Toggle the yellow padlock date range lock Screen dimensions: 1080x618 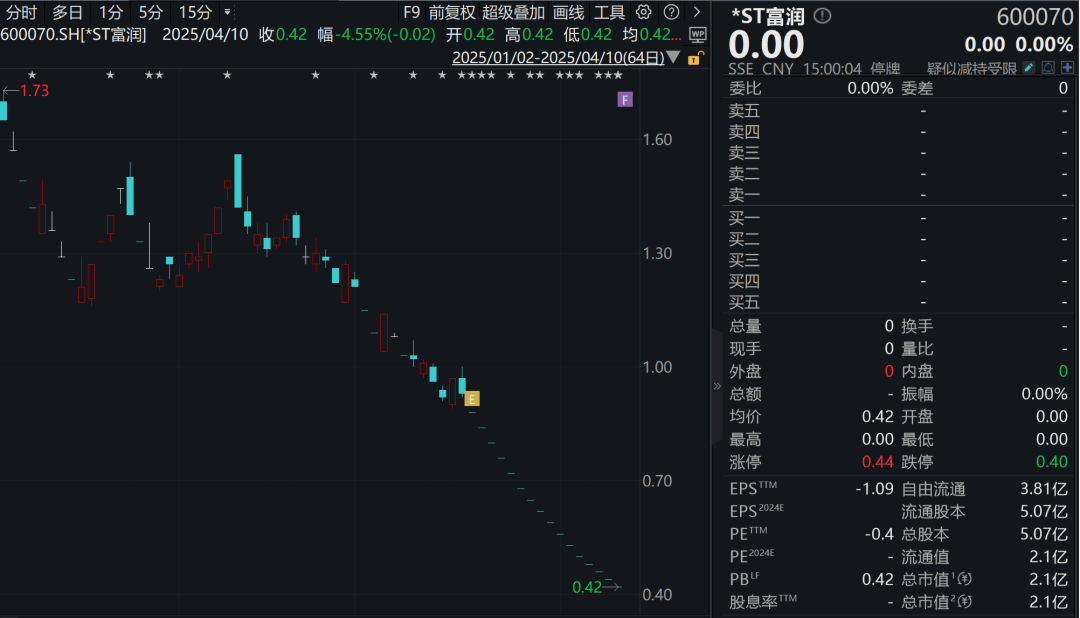pos(695,58)
